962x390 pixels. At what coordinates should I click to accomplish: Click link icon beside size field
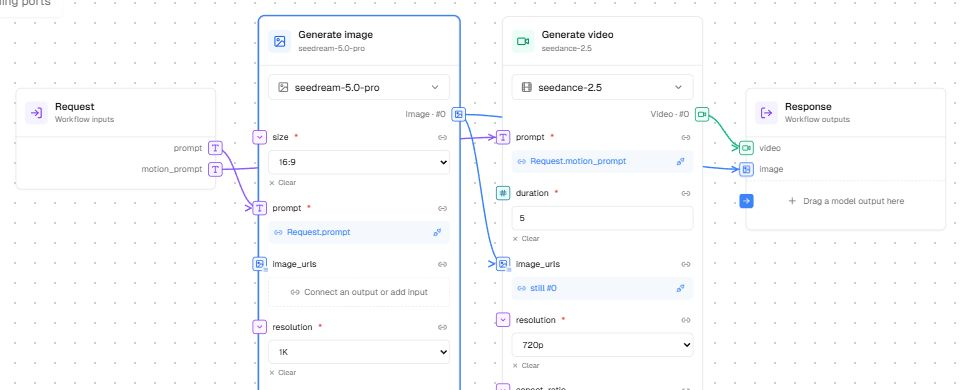442,137
